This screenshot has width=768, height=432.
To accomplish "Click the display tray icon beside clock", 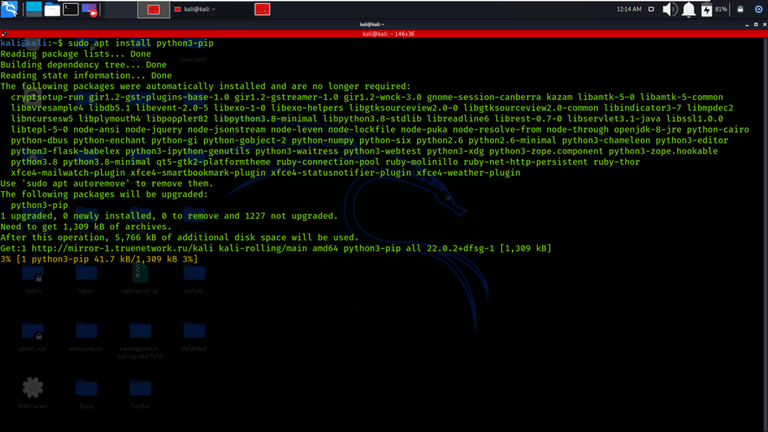I will [x=651, y=9].
